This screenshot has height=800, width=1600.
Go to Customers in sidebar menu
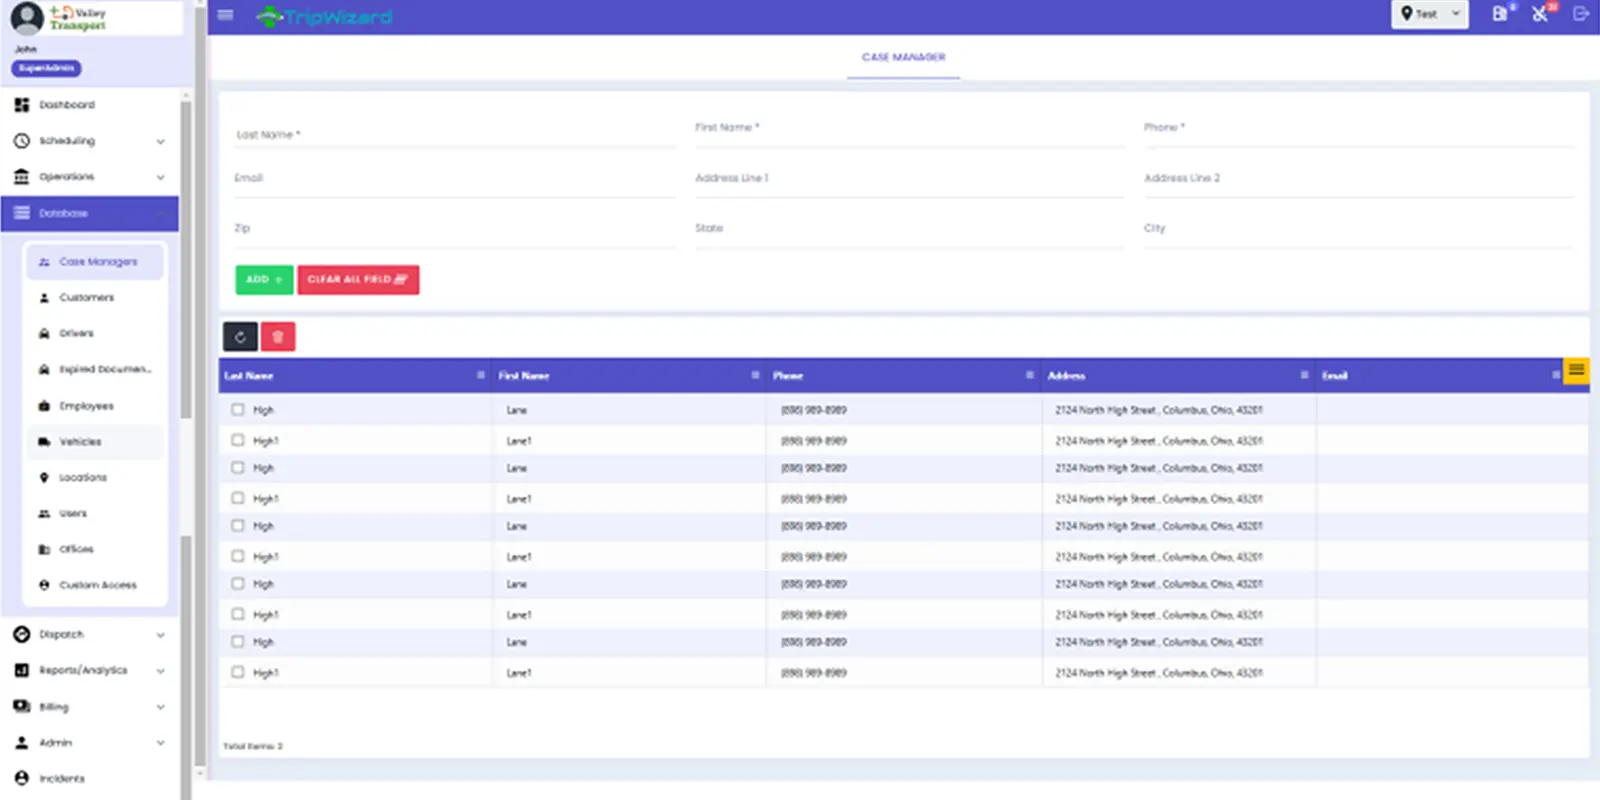coord(86,298)
